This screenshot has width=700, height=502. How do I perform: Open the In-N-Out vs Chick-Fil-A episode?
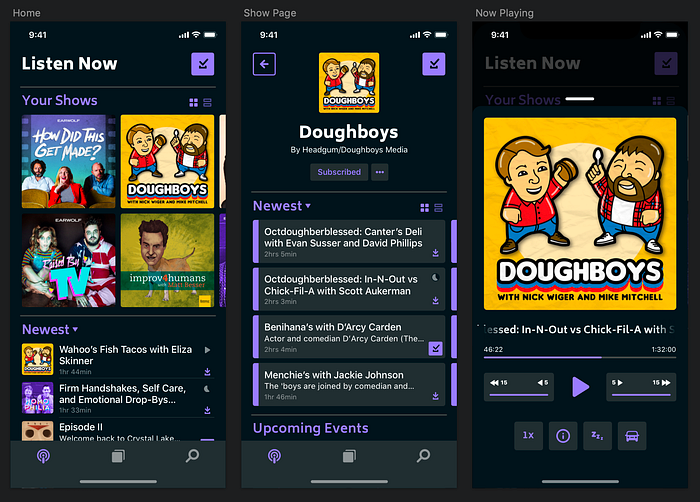pyautogui.click(x=349, y=289)
